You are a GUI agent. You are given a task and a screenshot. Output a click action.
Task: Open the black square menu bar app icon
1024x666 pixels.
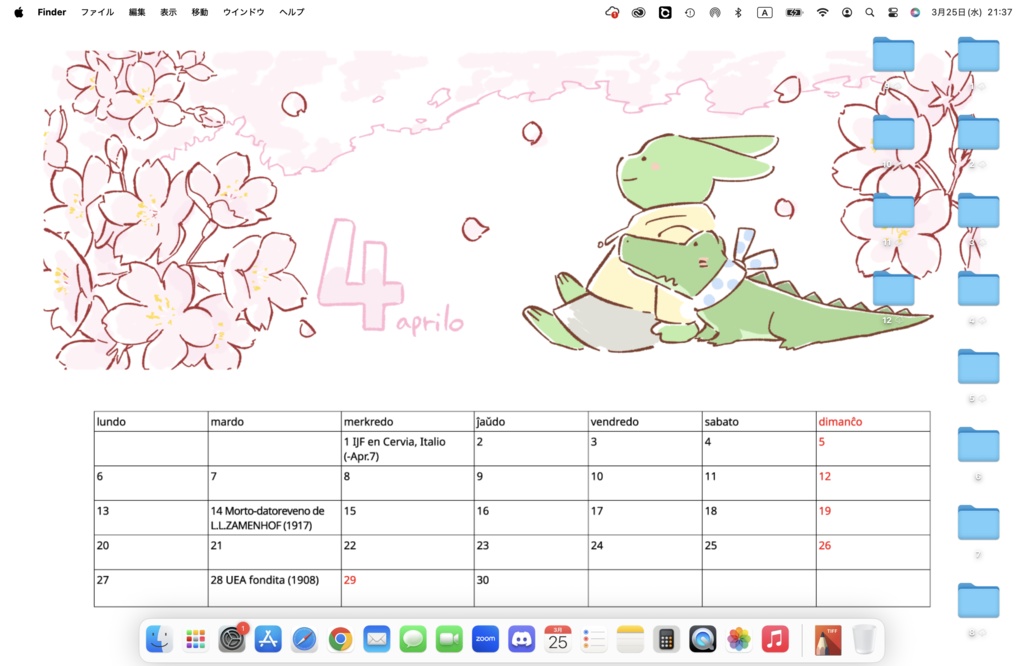point(665,12)
